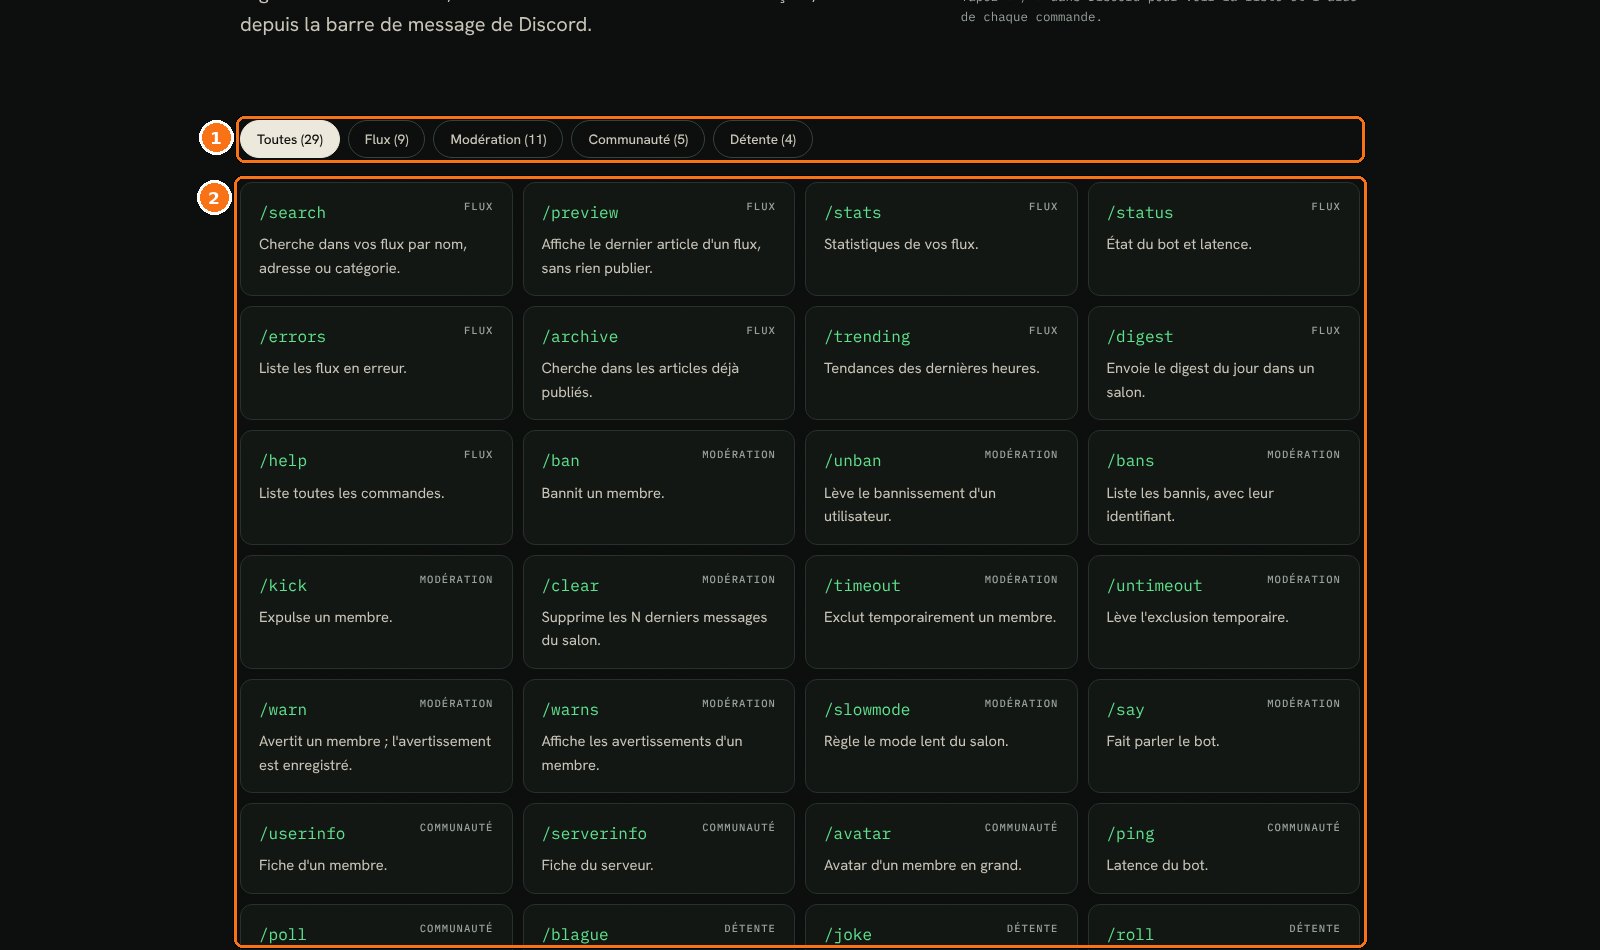Open the /clear command card
Image resolution: width=1600 pixels, height=950 pixels.
(x=659, y=612)
